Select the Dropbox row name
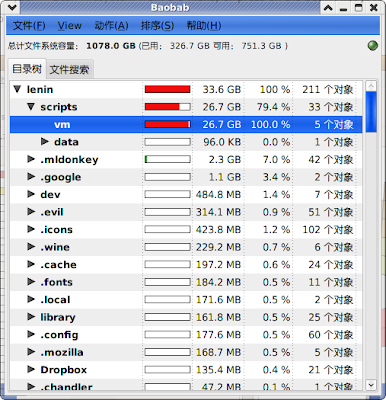Viewport: 386px width, 400px height. pyautogui.click(x=64, y=370)
